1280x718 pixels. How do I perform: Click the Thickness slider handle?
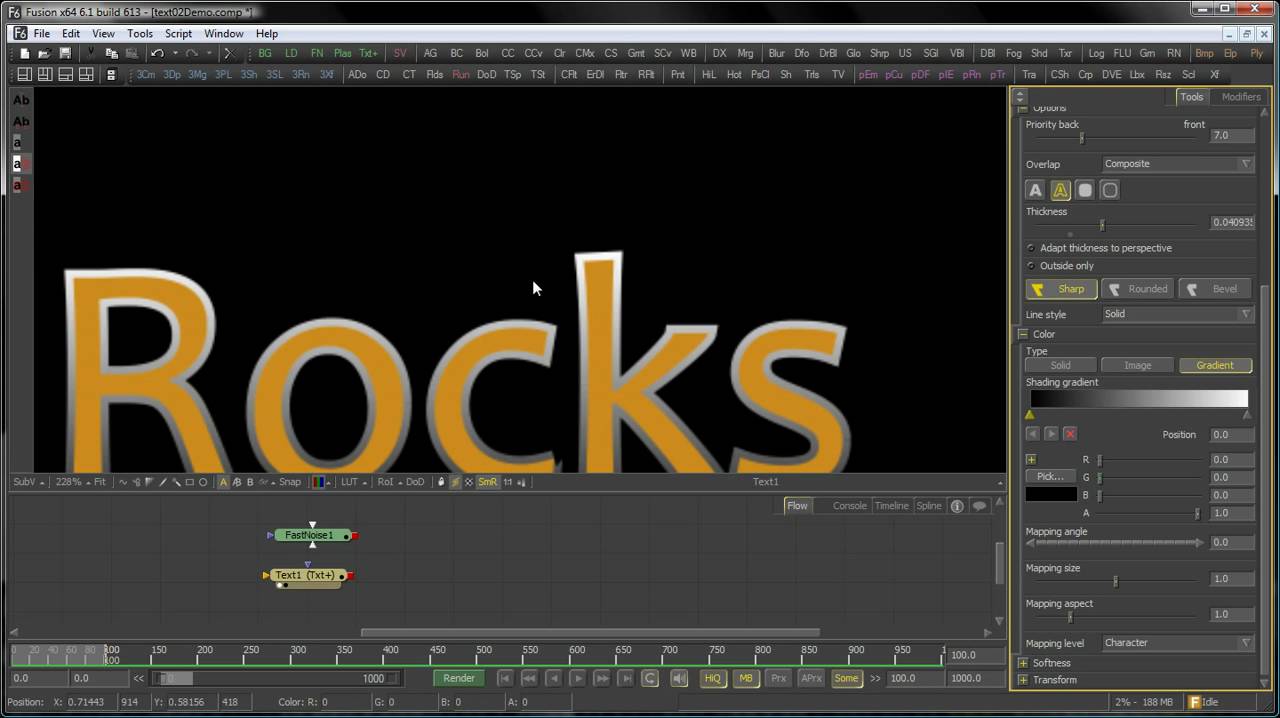[1102, 226]
